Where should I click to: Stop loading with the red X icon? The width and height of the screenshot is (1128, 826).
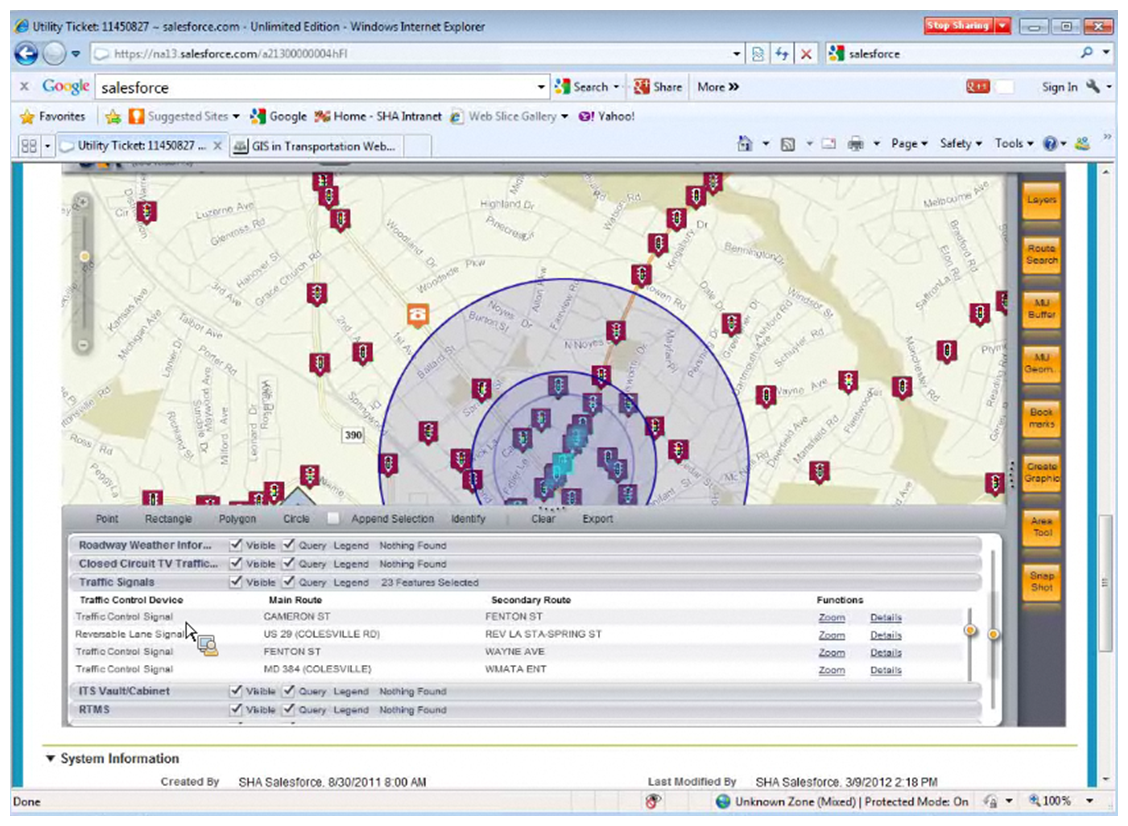(806, 54)
